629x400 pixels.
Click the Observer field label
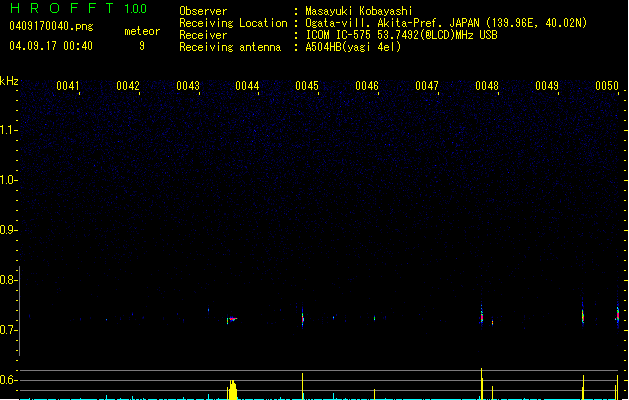[x=203, y=11]
